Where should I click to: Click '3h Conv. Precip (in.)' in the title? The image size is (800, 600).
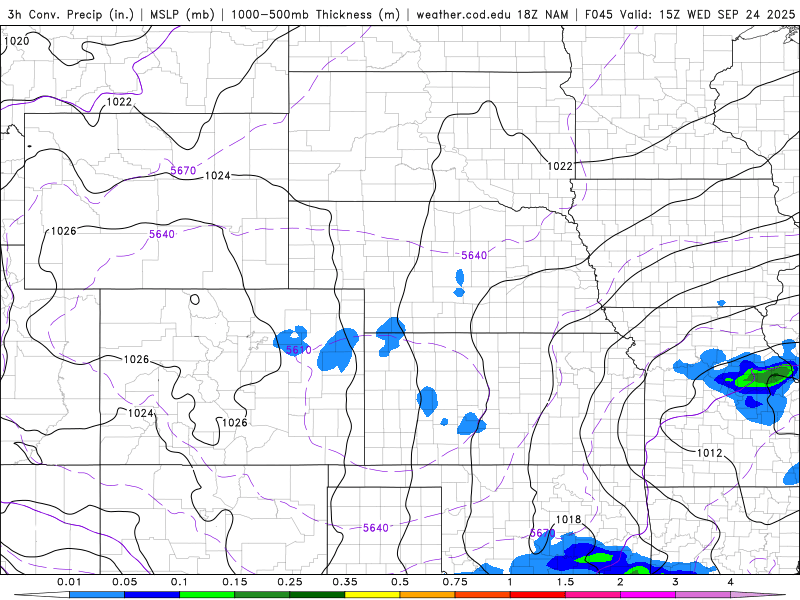point(71,15)
